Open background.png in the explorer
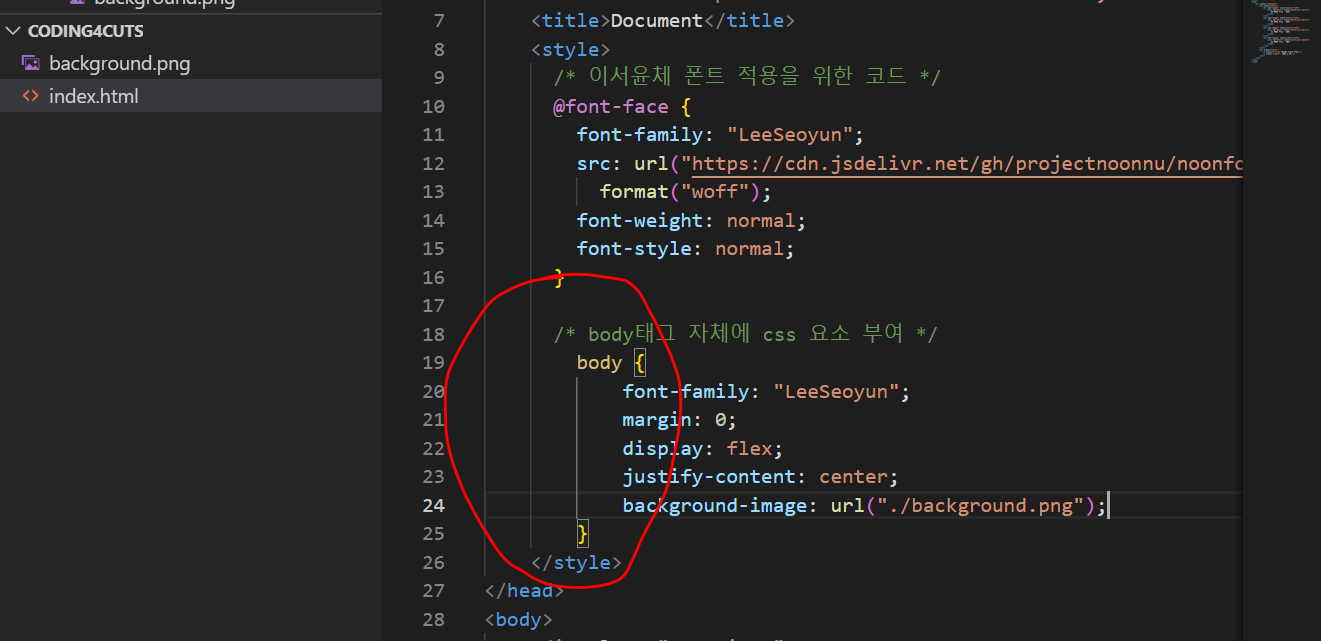Viewport: 1321px width, 641px height. pyautogui.click(x=119, y=63)
